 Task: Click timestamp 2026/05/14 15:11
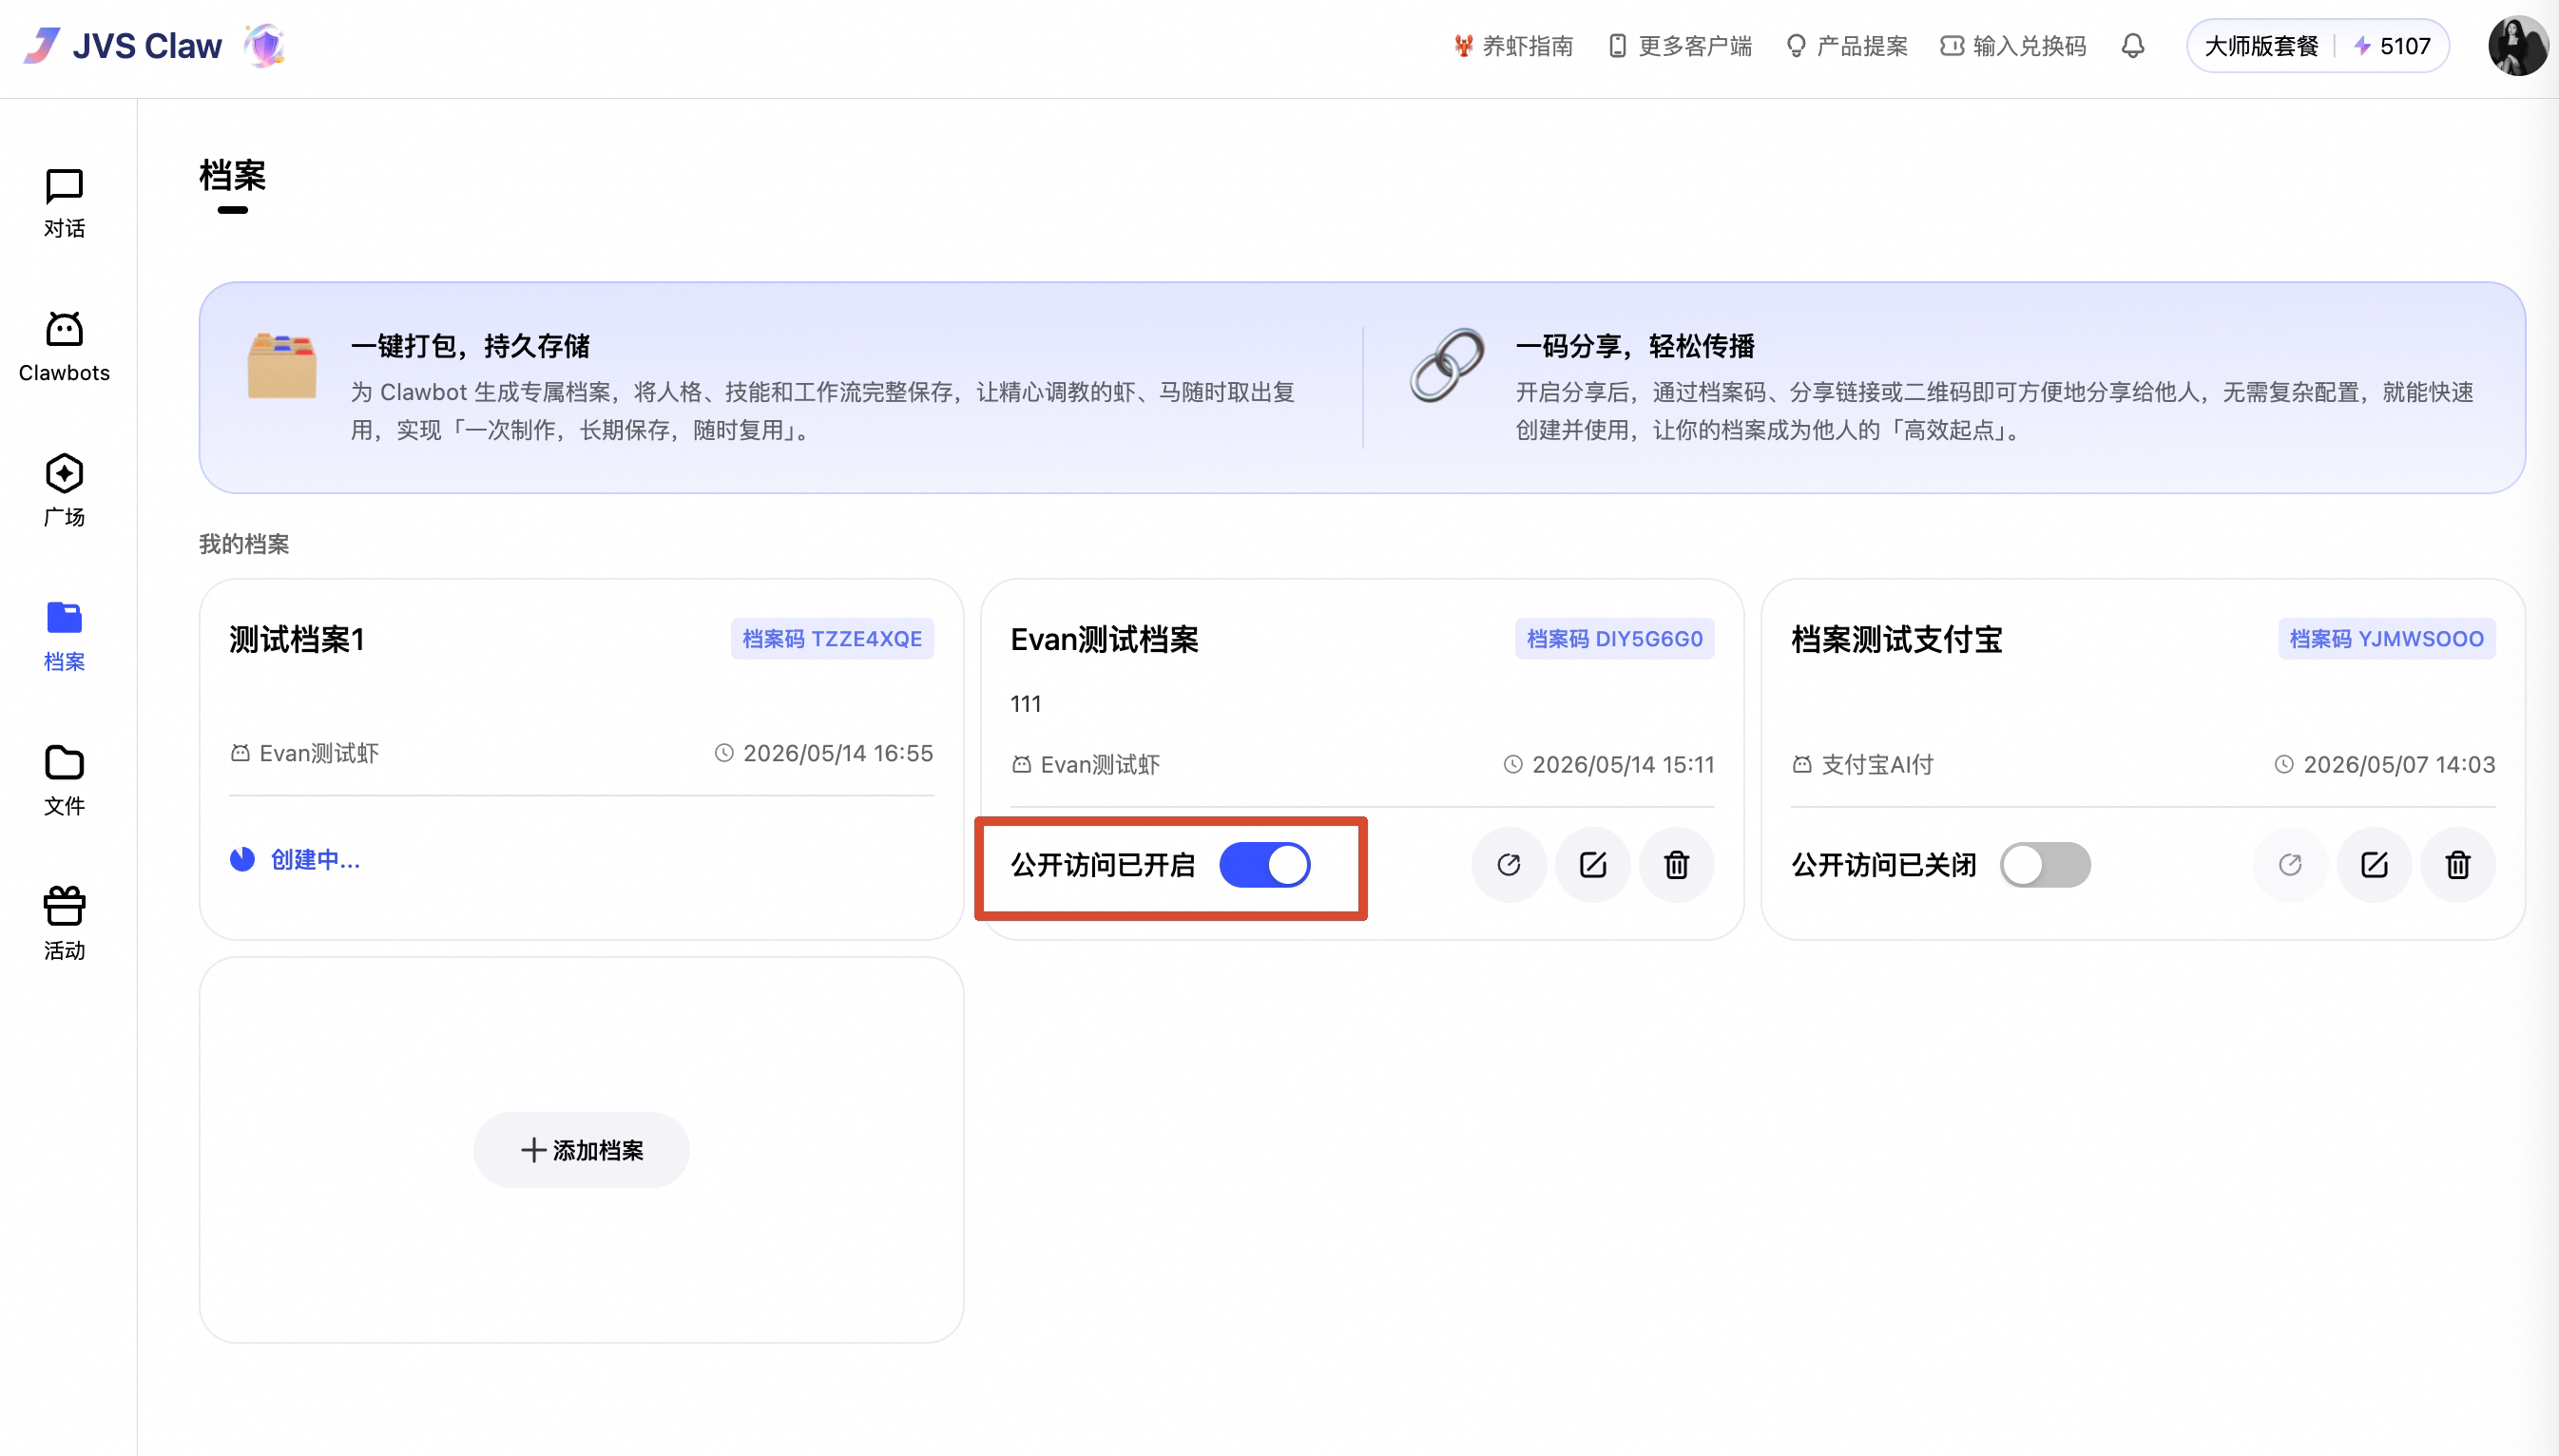(1623, 765)
